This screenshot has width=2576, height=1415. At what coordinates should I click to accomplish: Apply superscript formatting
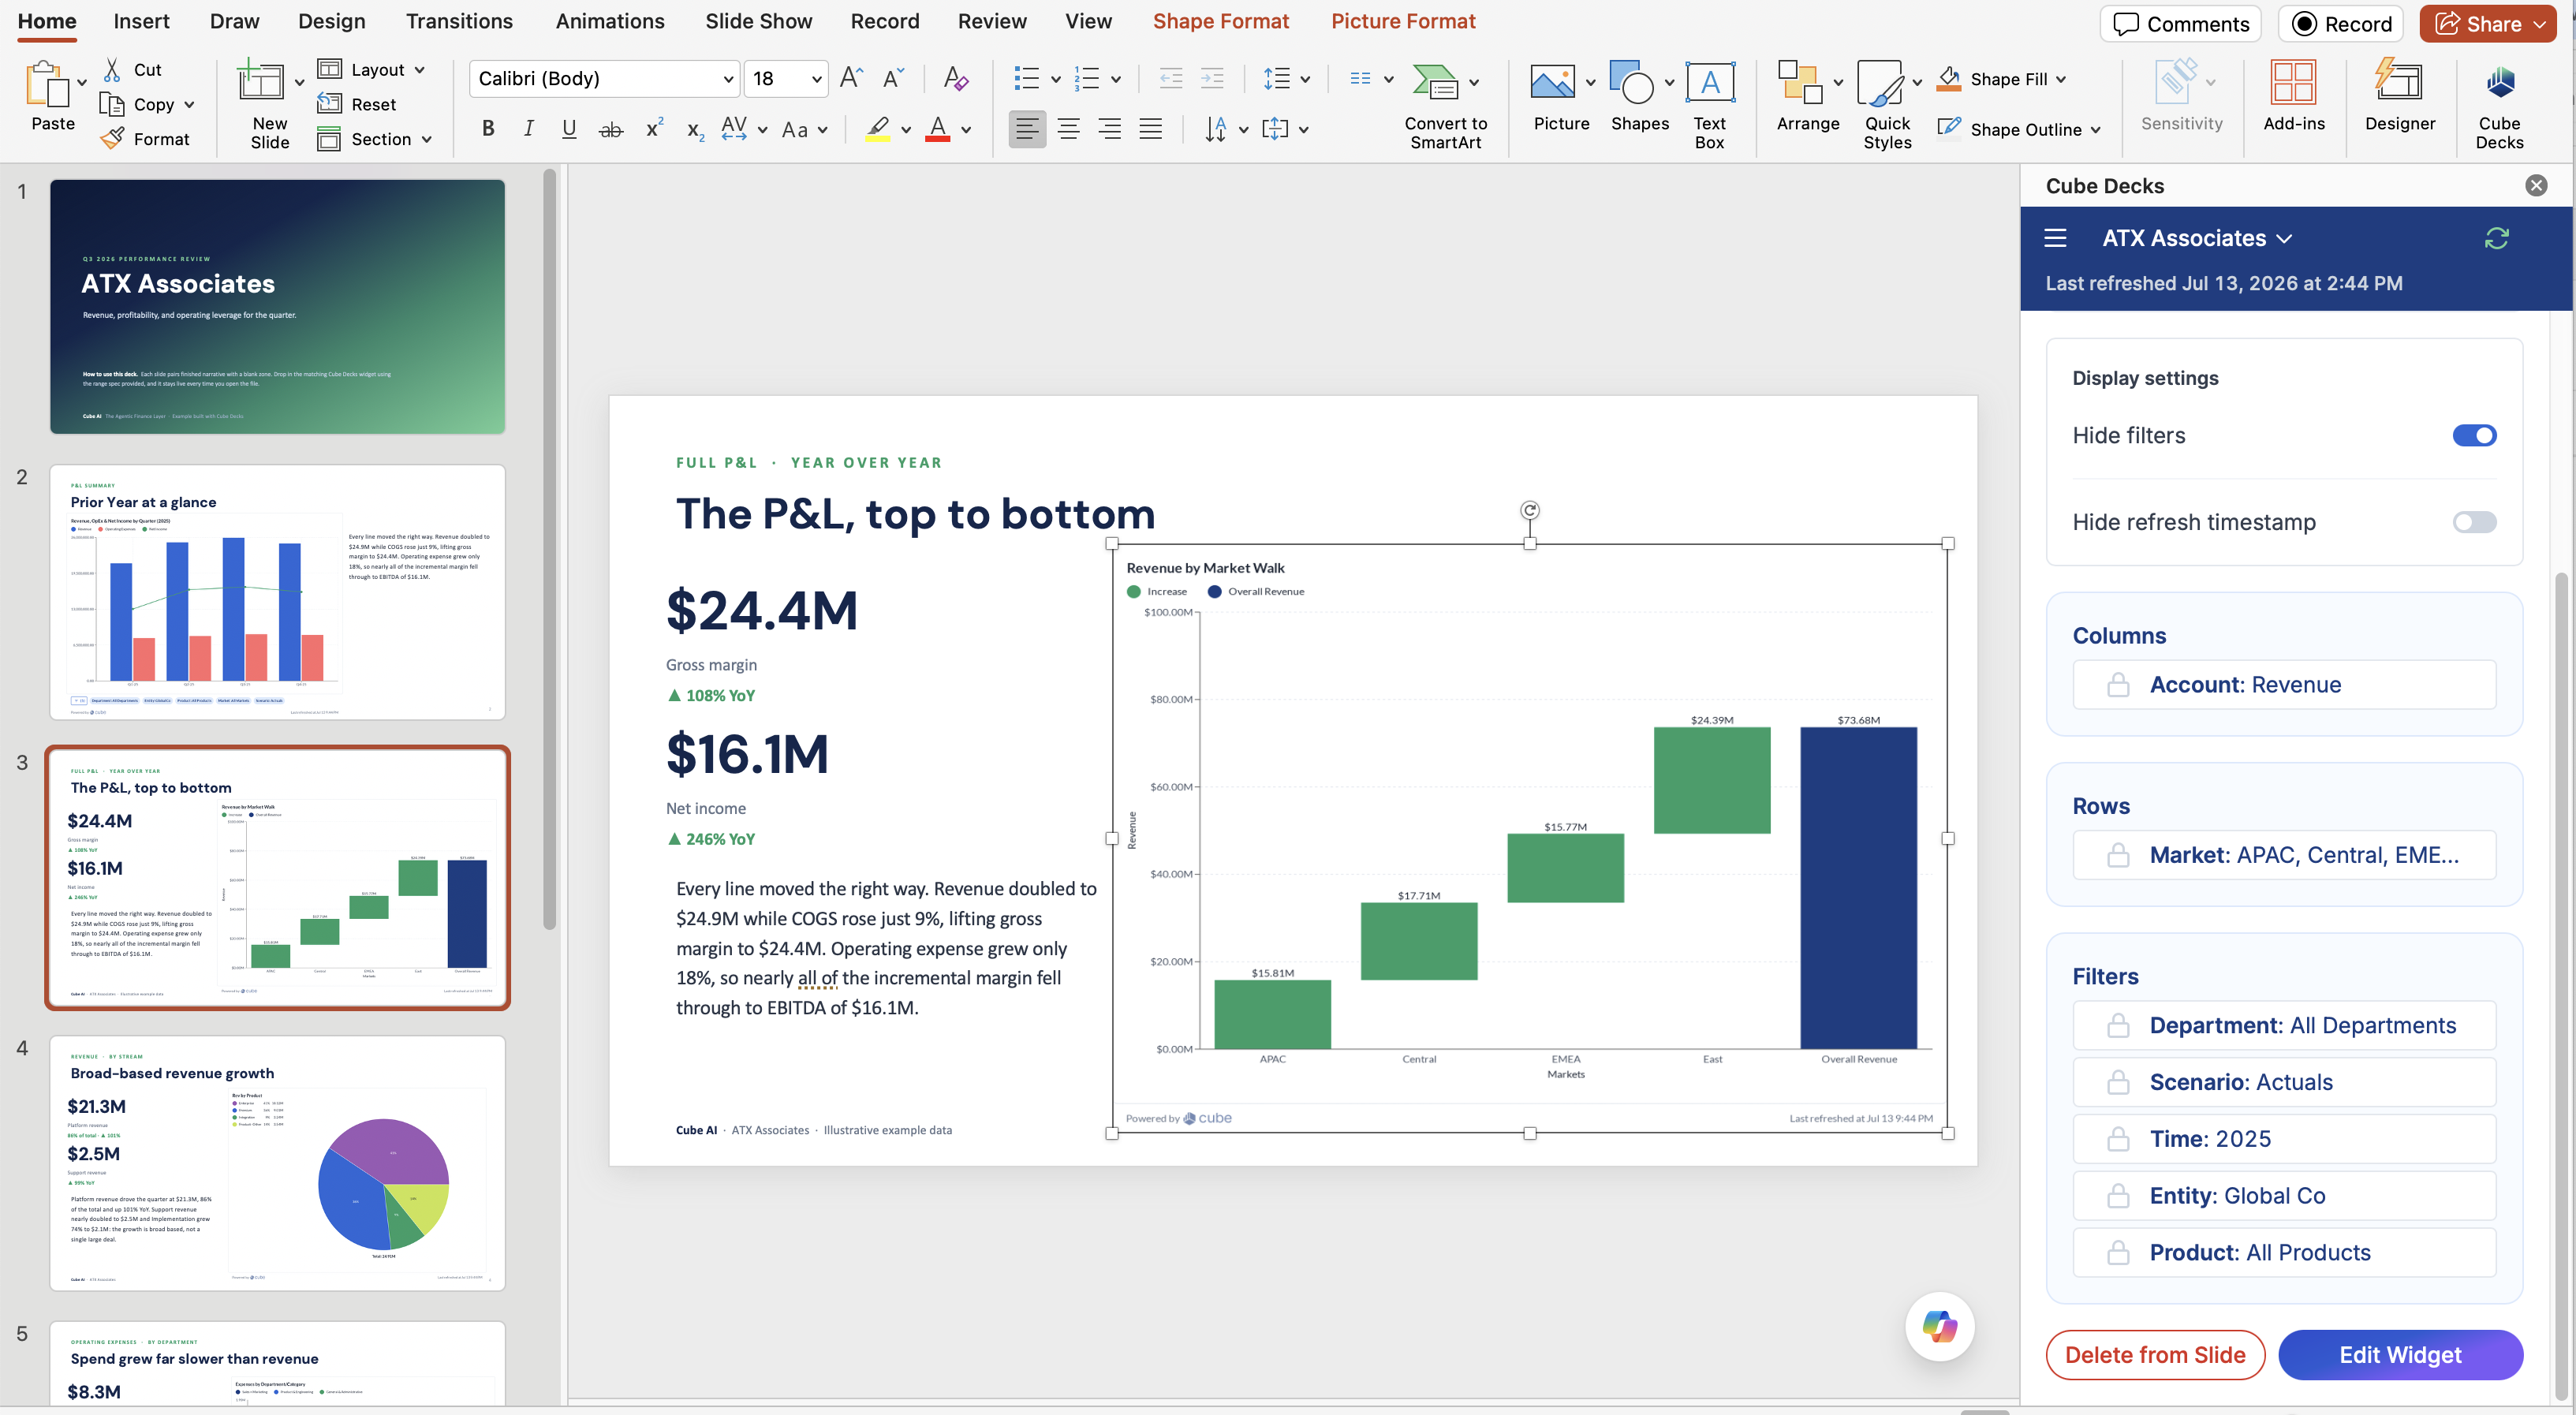click(x=654, y=128)
